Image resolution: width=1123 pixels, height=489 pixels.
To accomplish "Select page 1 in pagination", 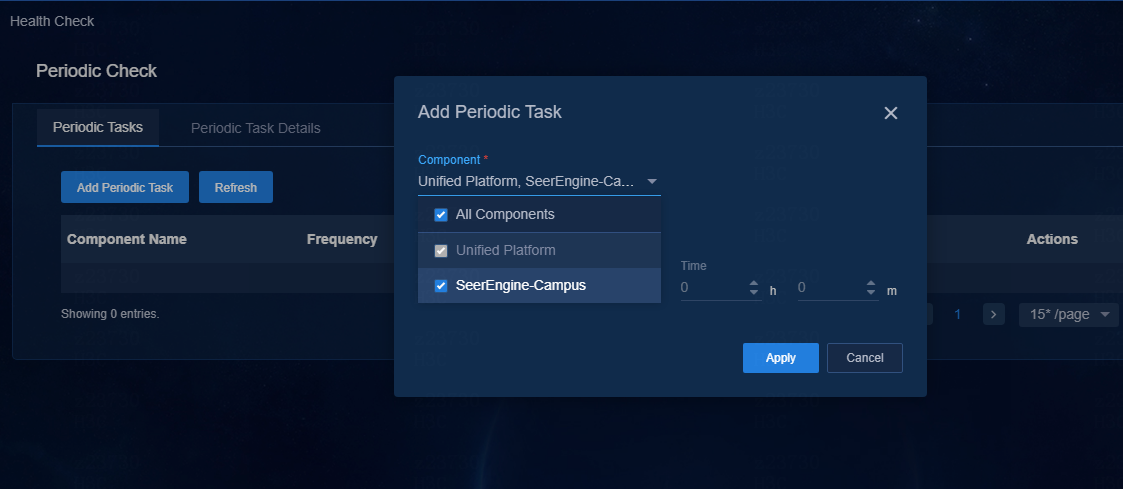I will pos(958,314).
